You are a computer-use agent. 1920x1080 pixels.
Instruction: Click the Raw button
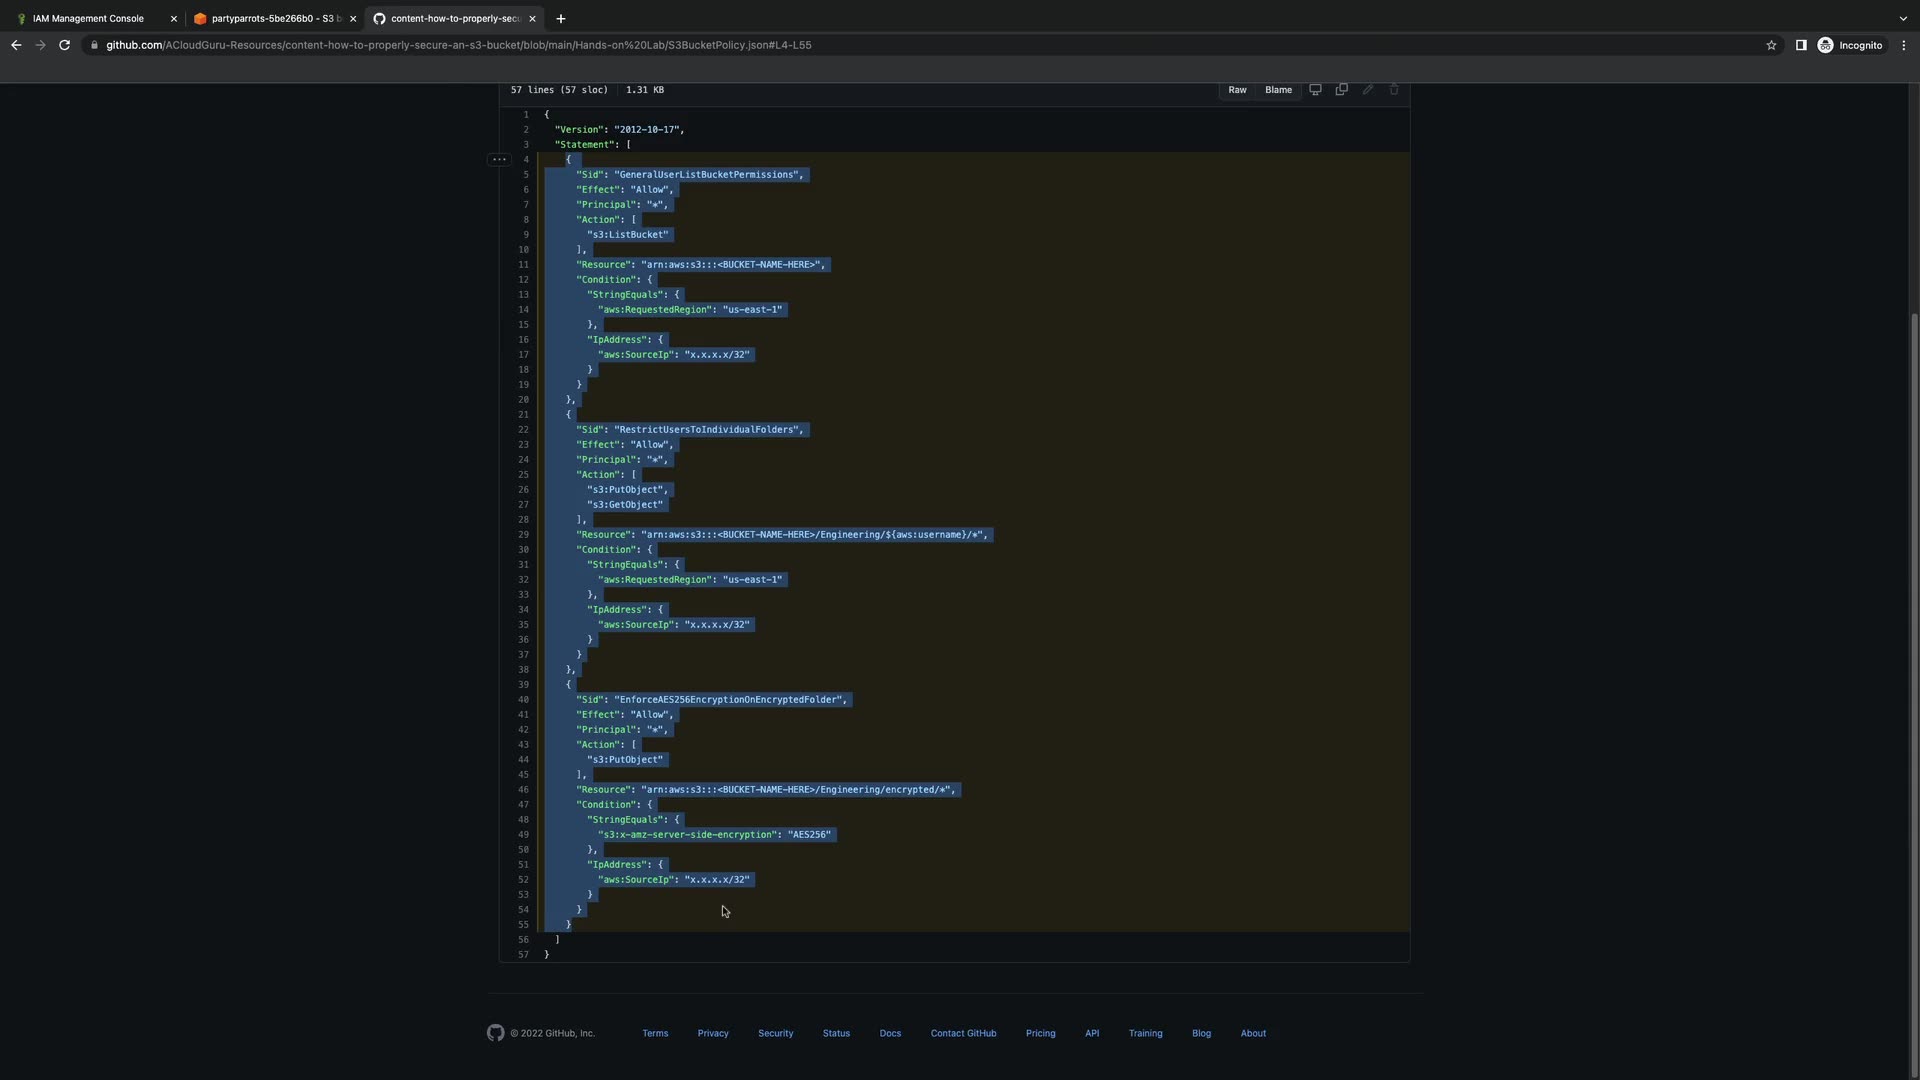pyautogui.click(x=1237, y=90)
